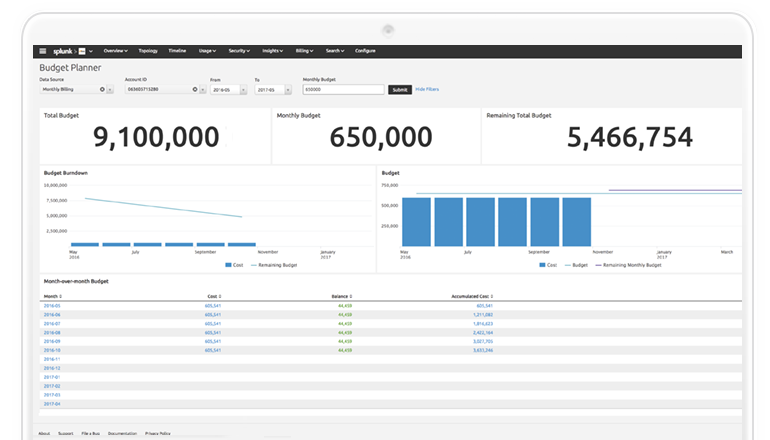Click the 2017-02 month row link

pos(52,386)
